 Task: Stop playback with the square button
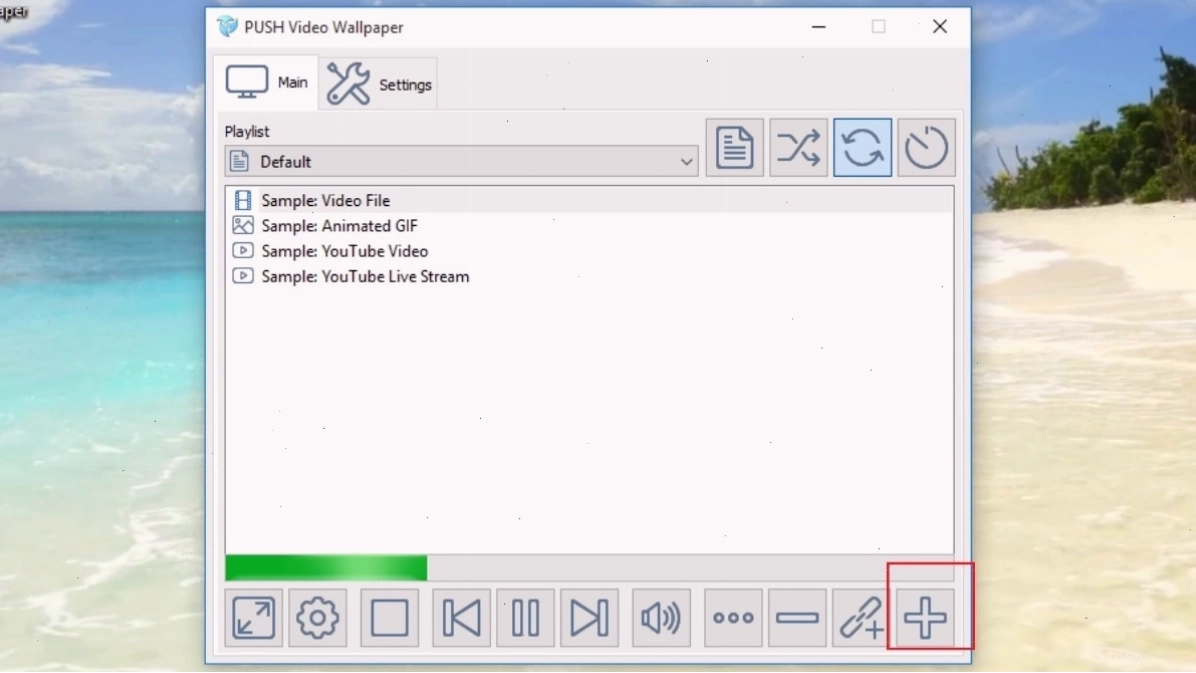(x=390, y=617)
